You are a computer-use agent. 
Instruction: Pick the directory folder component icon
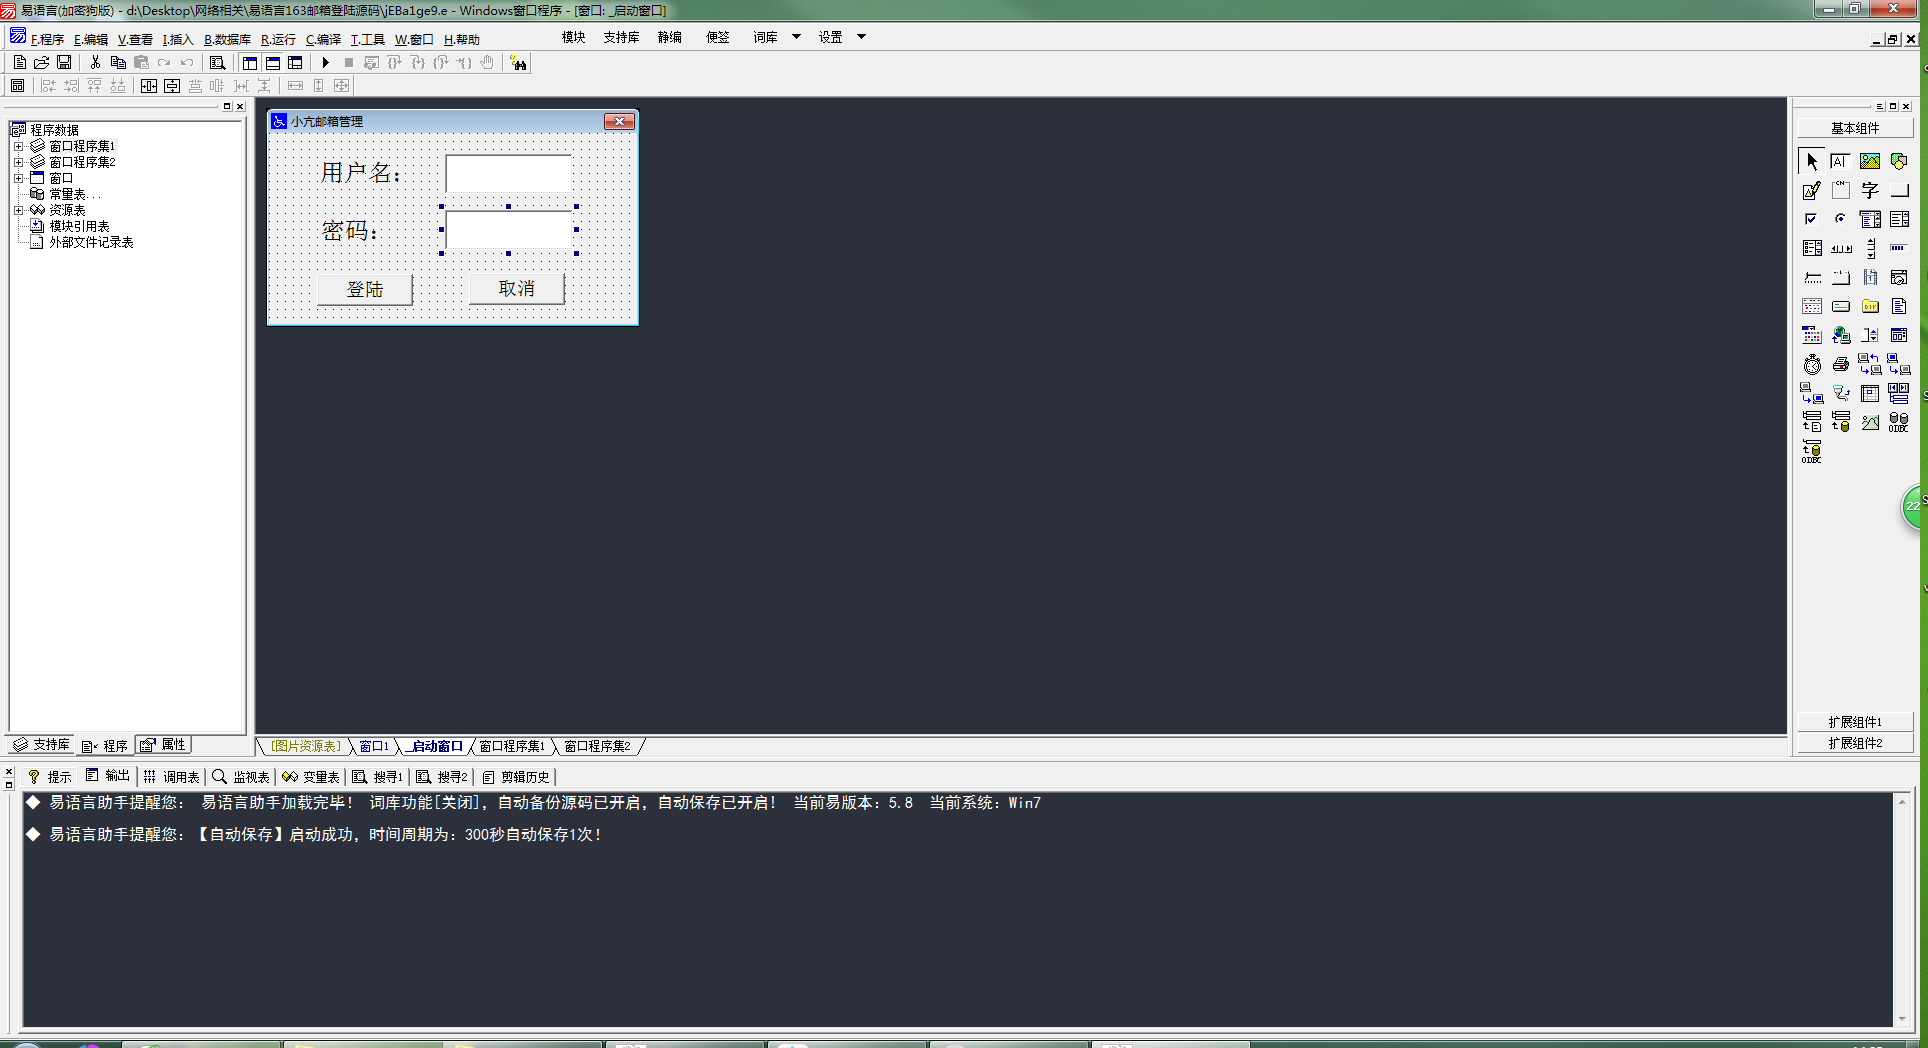[1870, 306]
